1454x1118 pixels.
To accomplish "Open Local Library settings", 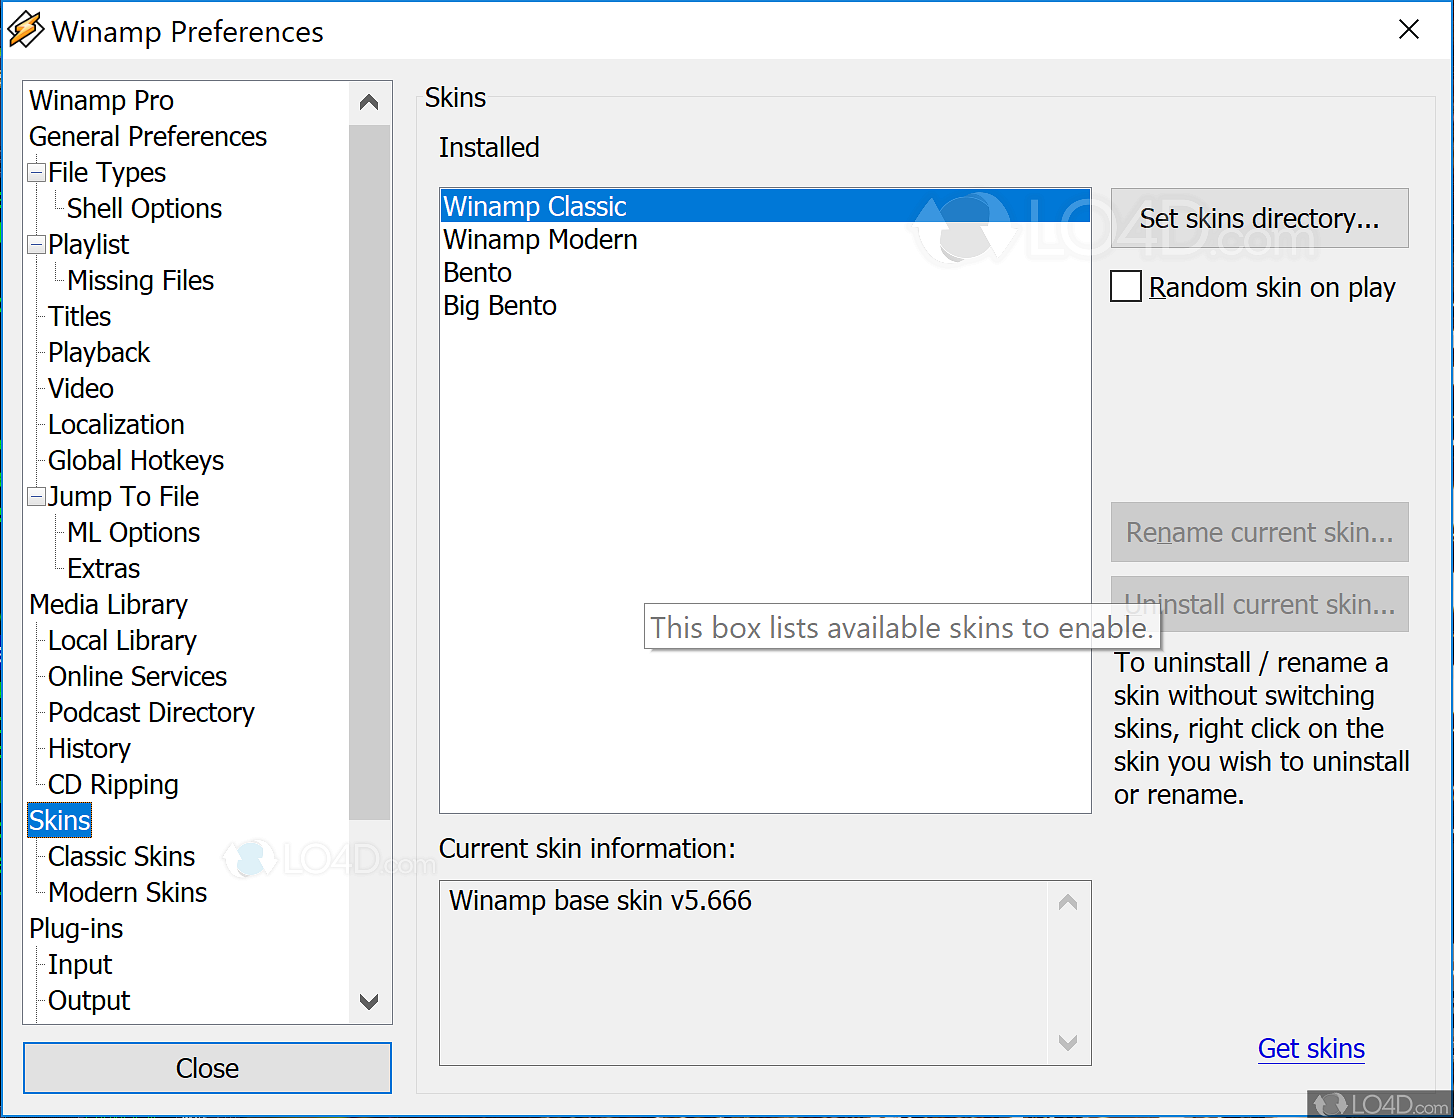I will 122,641.
